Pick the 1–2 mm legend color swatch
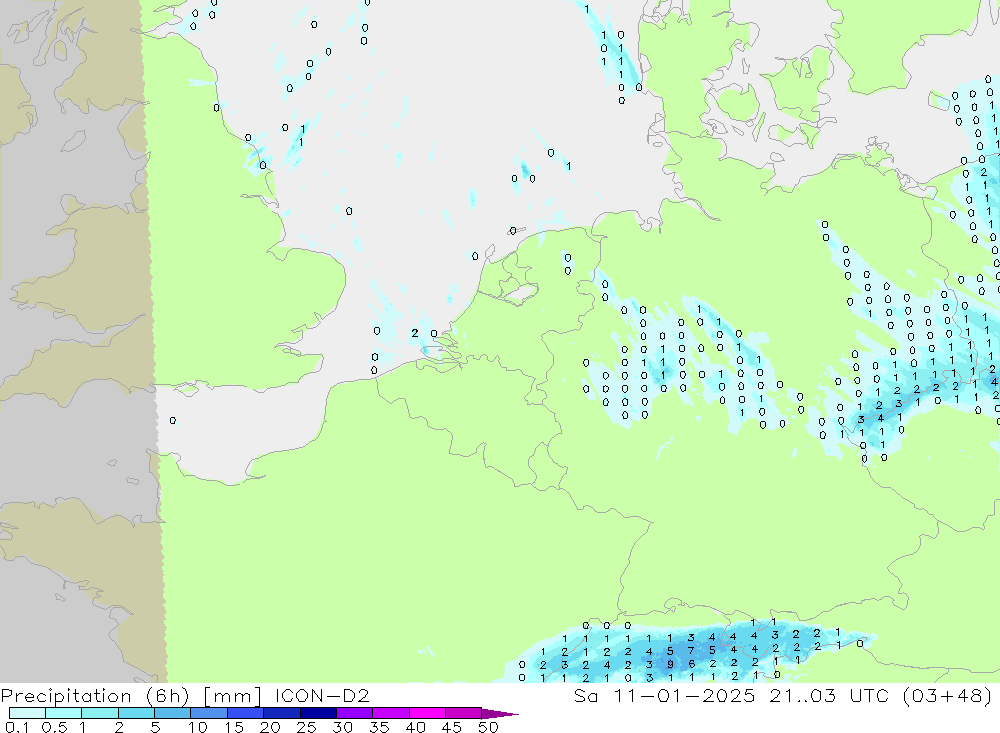This screenshot has height=733, width=1000. coord(99,713)
